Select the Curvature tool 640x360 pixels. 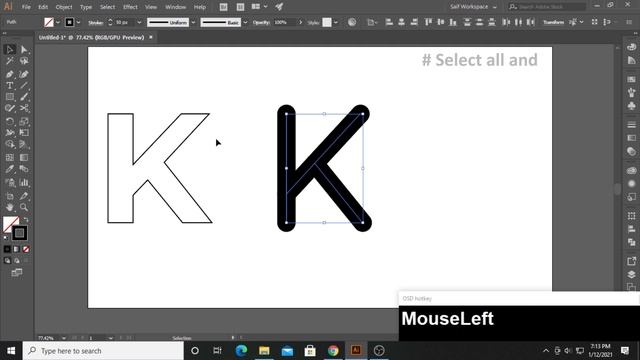[x=24, y=74]
